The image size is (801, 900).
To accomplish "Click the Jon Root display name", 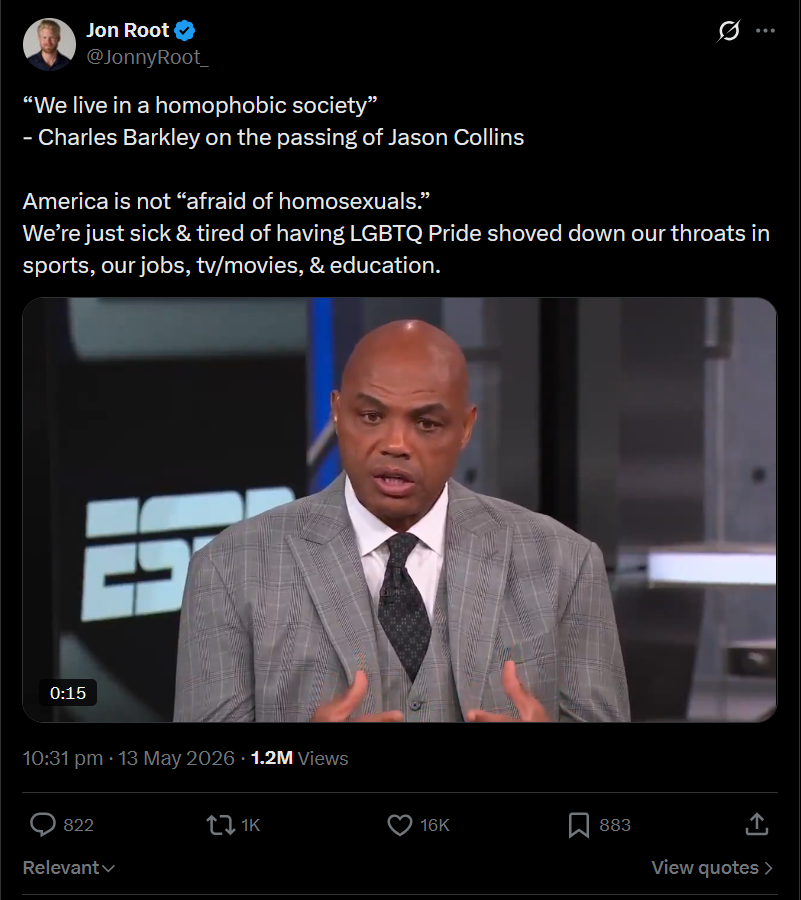I will pyautogui.click(x=127, y=30).
